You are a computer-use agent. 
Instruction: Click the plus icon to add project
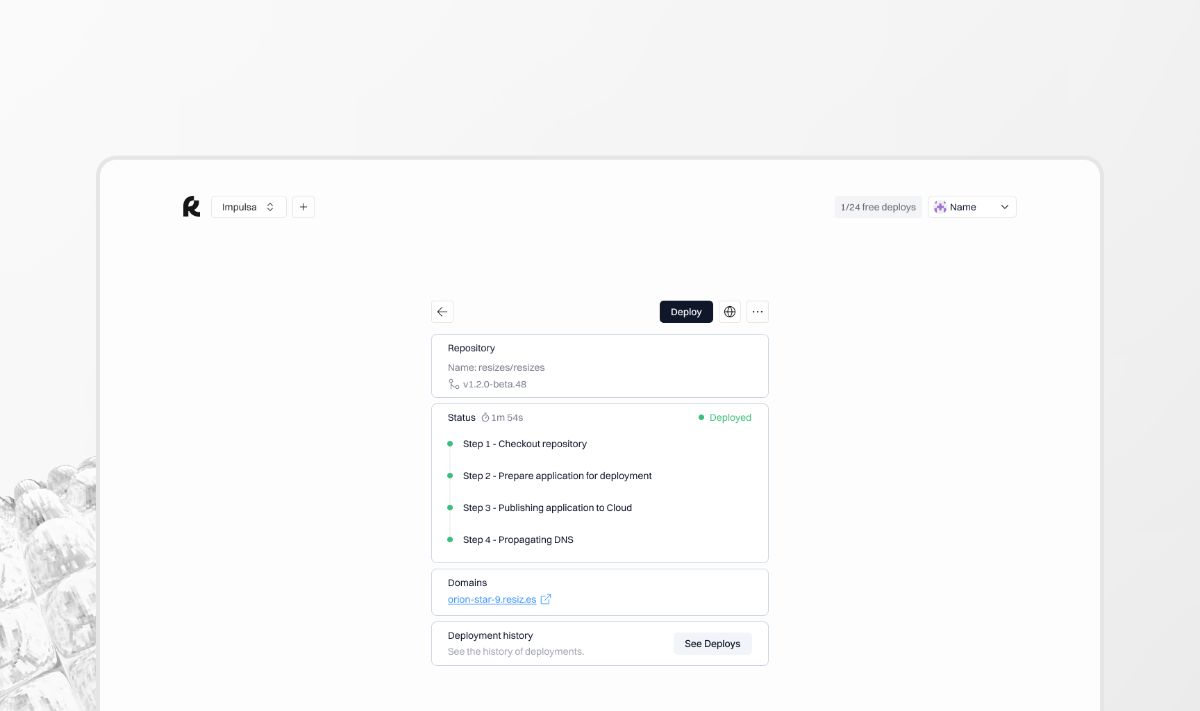(x=303, y=207)
